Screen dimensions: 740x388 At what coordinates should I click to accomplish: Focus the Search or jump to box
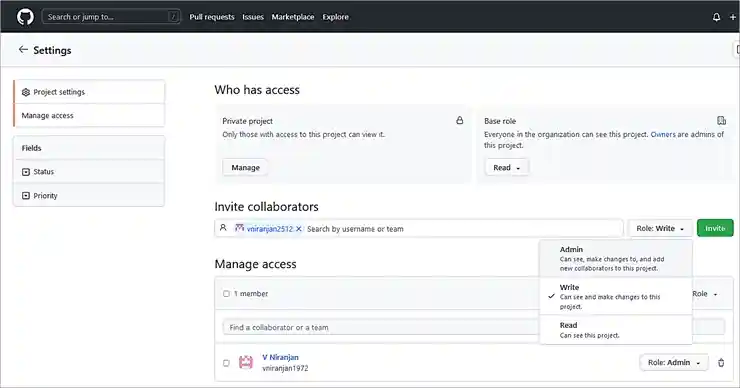[111, 17]
